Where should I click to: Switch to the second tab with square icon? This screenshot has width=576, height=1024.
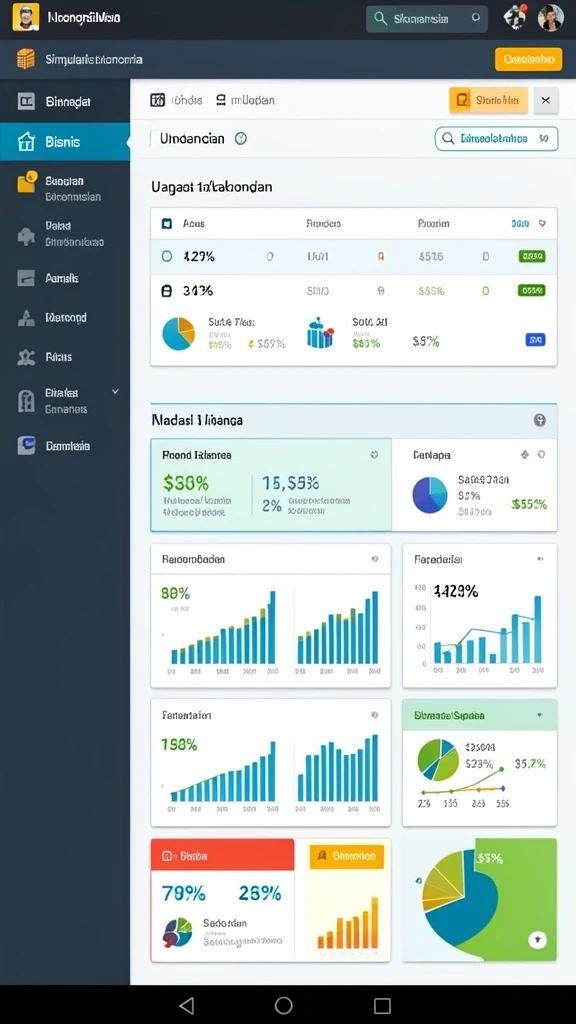(x=245, y=100)
